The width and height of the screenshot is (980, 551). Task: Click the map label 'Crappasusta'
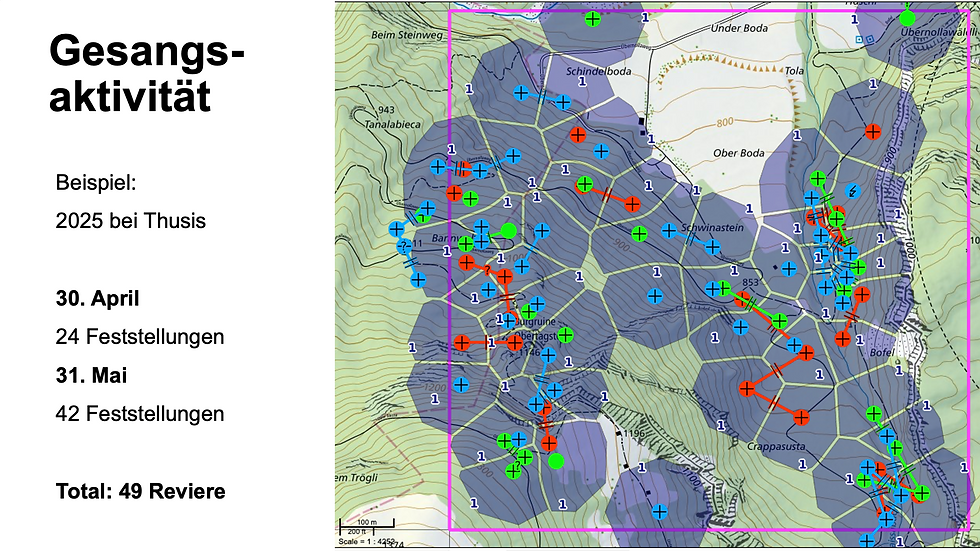point(776,447)
